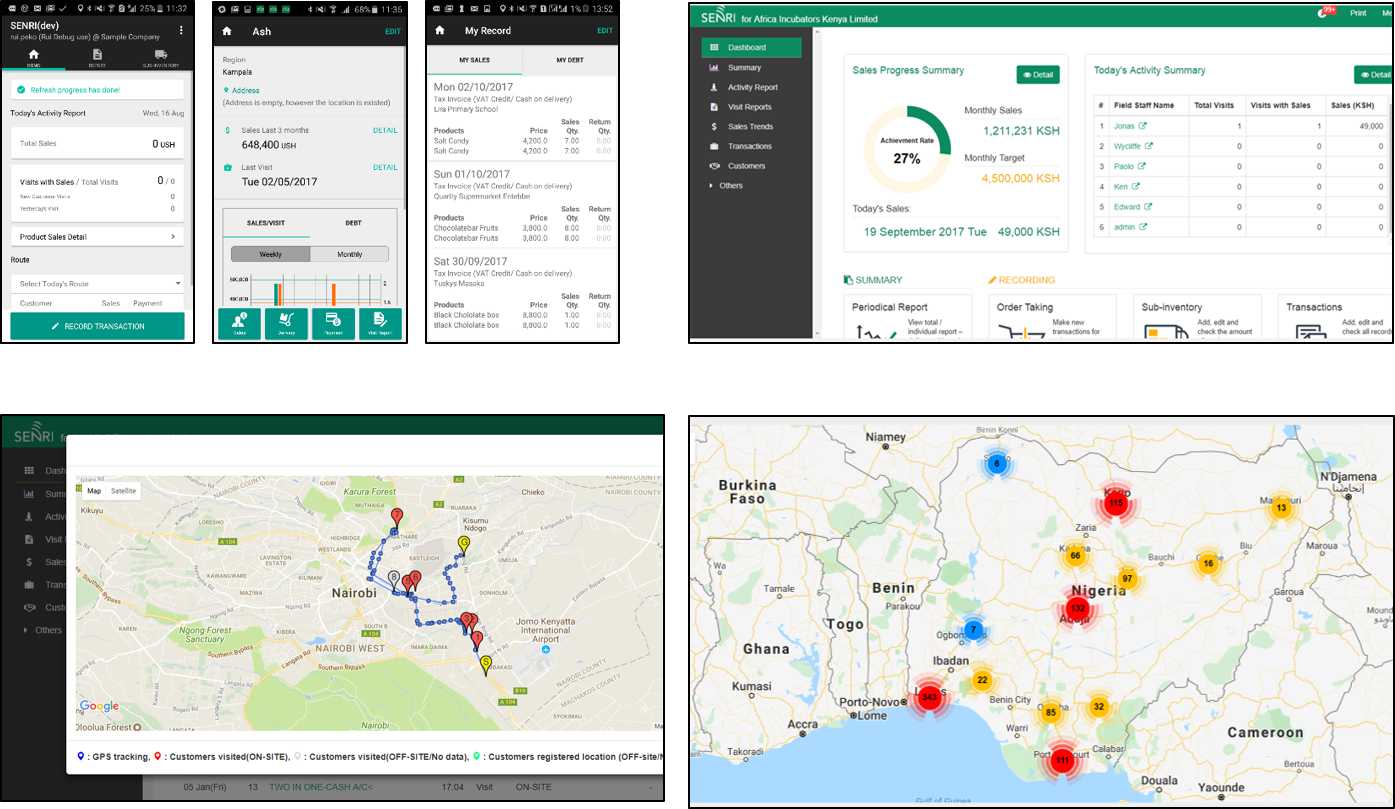Select the SALES/VISIT chart tab
Viewport: 1395px width, 809px height.
pos(265,223)
